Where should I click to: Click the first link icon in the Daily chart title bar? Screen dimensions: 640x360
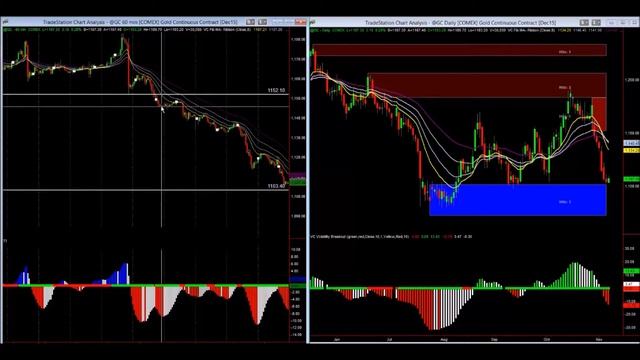[x=584, y=22]
